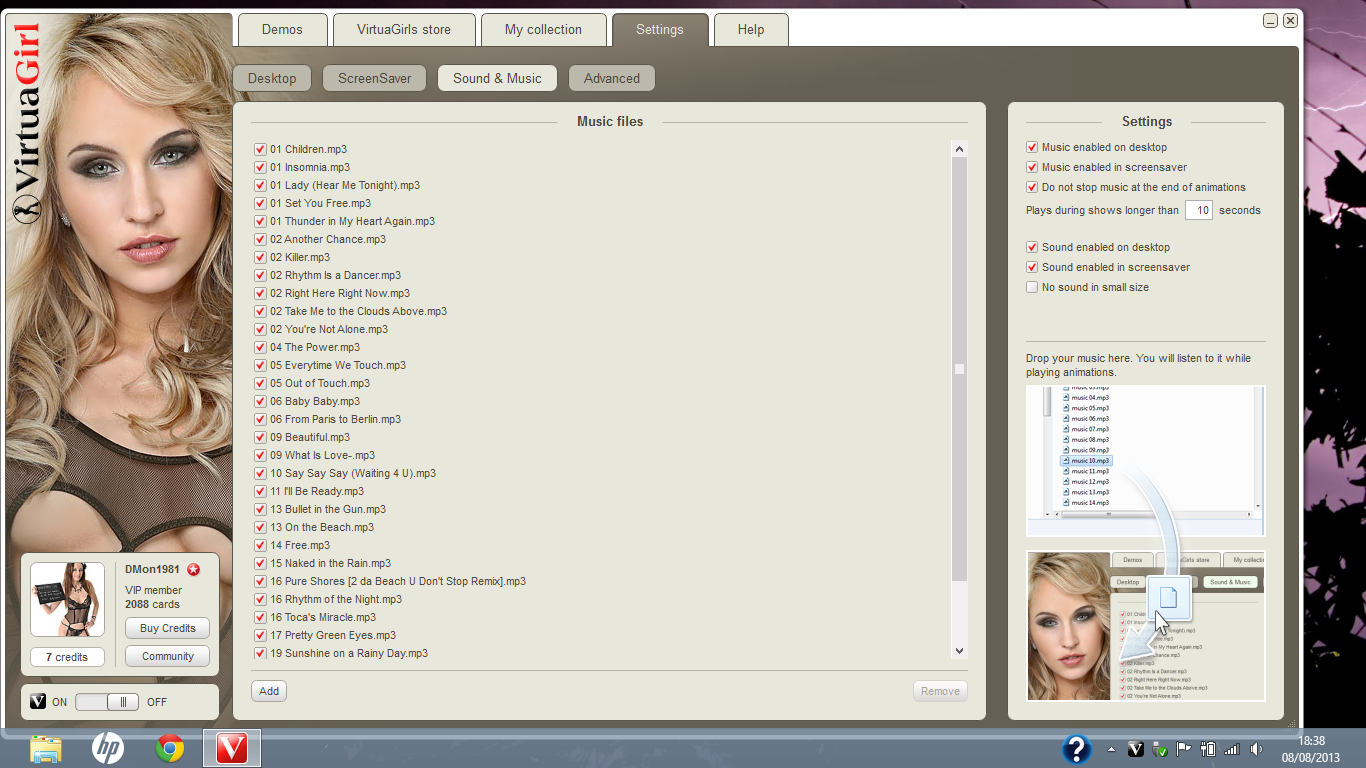The image size is (1366, 768).
Task: Select 01 Thunder in My Heart Again.mp3
Action: pyautogui.click(x=352, y=221)
